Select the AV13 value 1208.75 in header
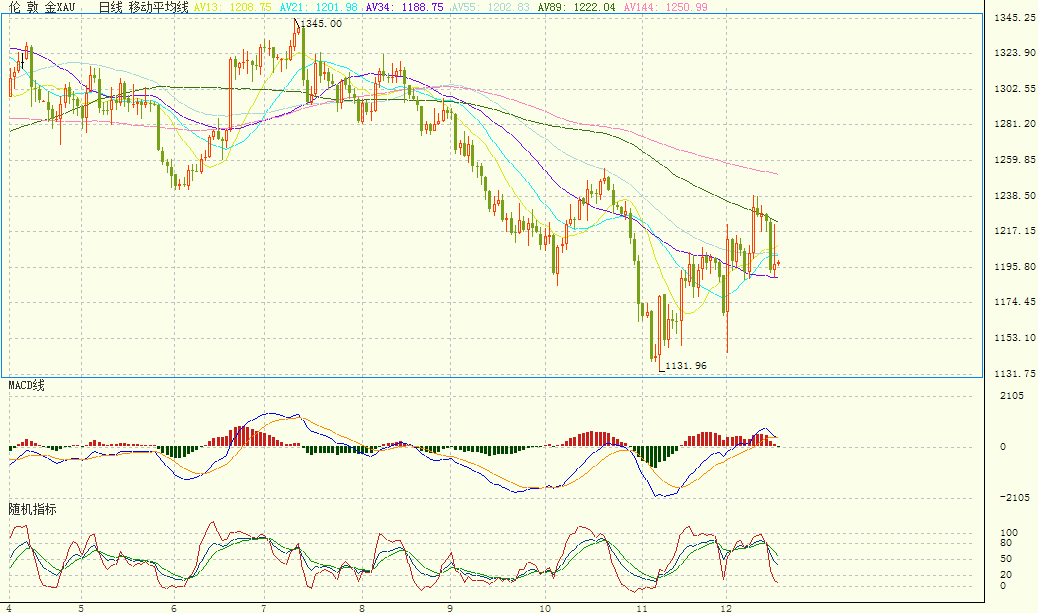This screenshot has width=1038, height=613. [x=250, y=7]
